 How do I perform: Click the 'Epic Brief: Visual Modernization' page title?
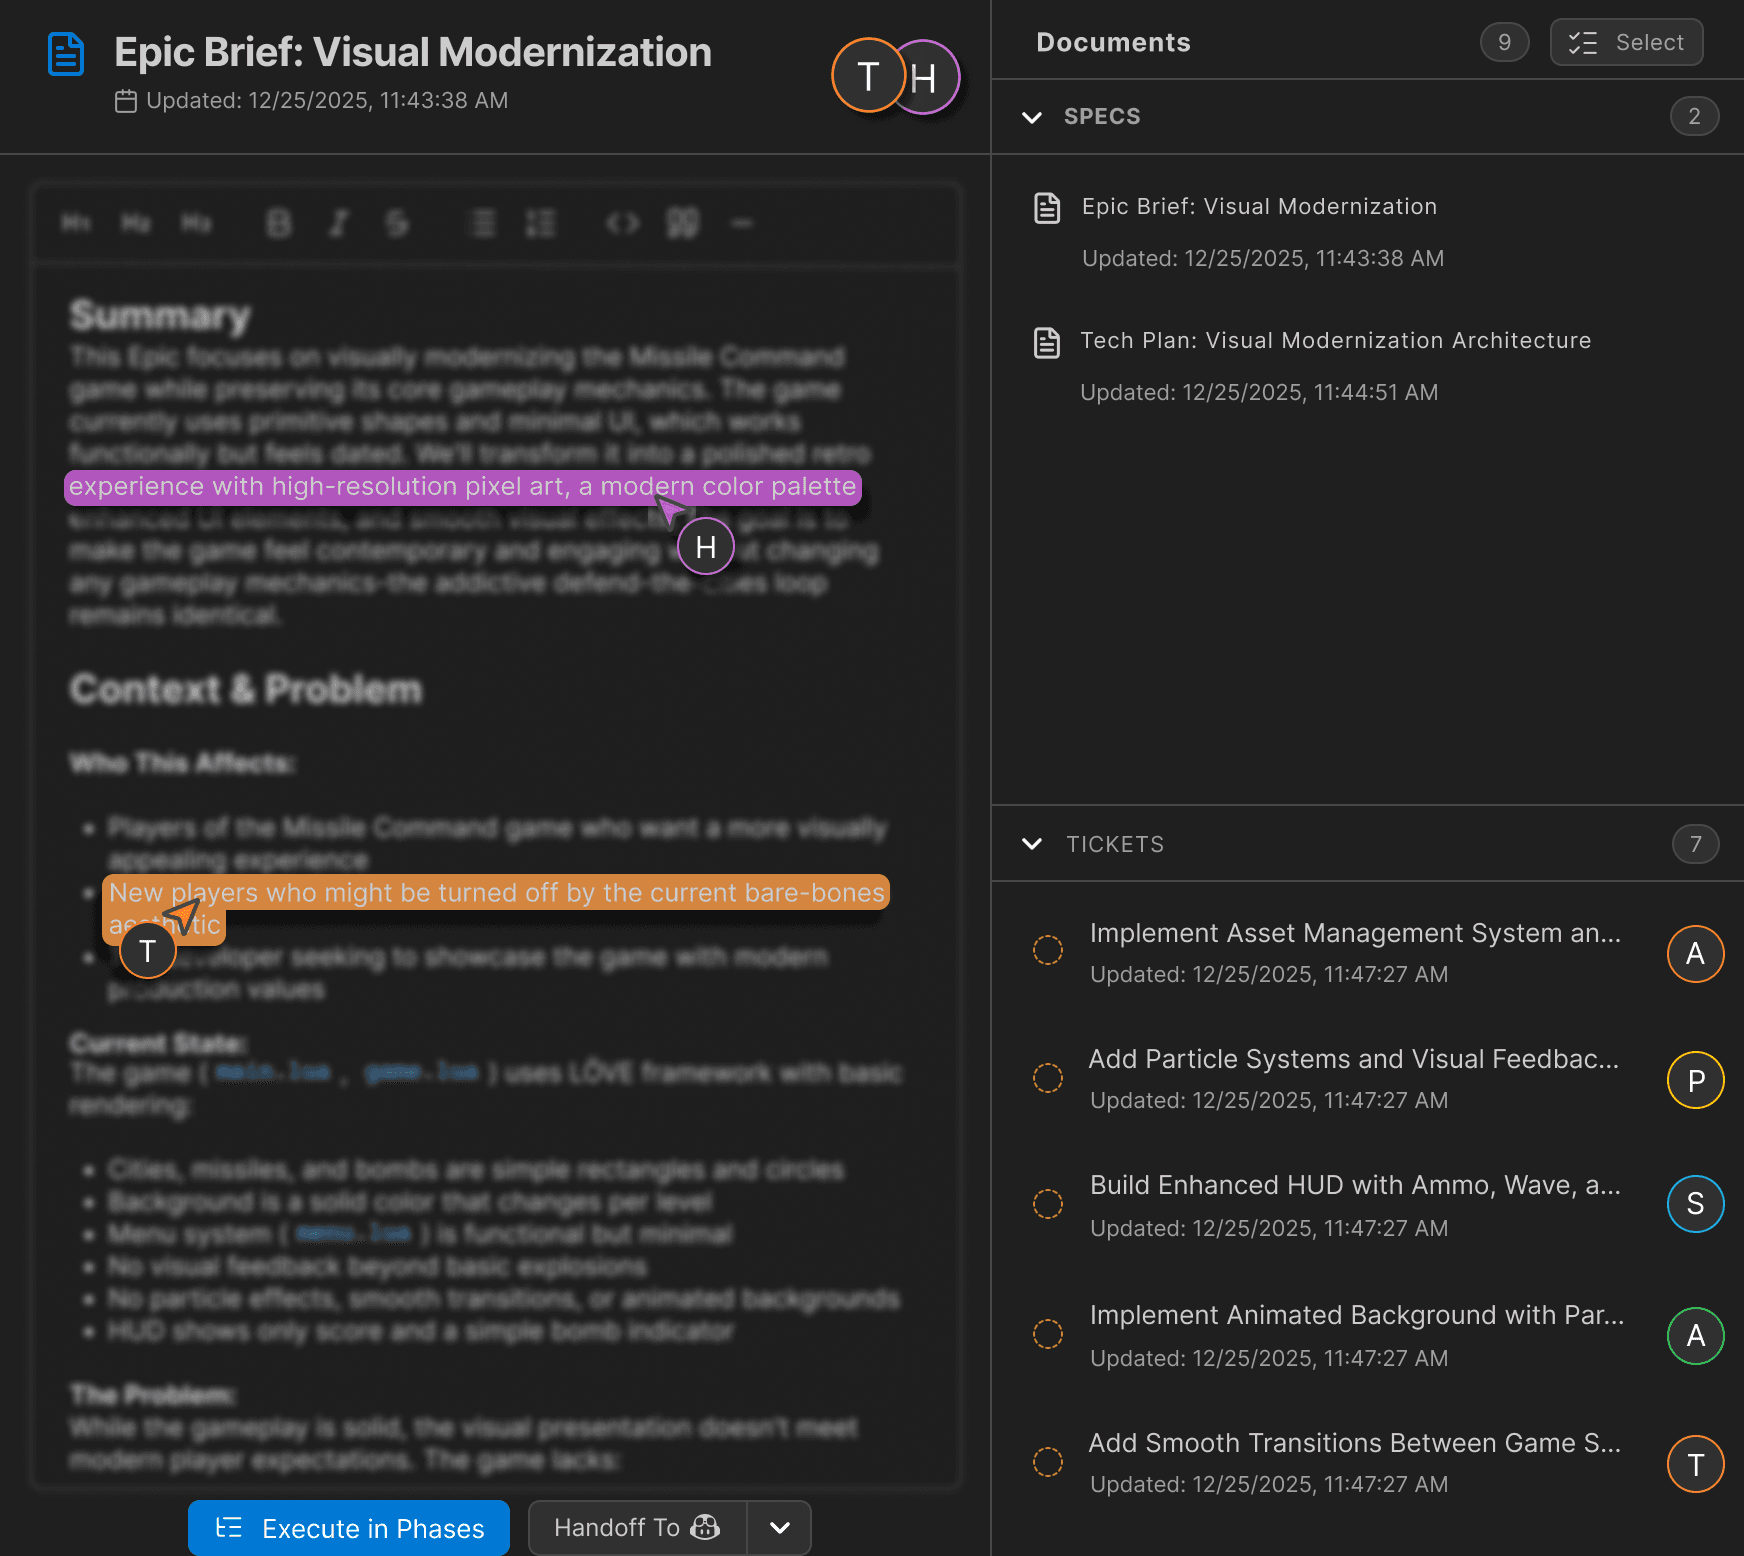413,53
